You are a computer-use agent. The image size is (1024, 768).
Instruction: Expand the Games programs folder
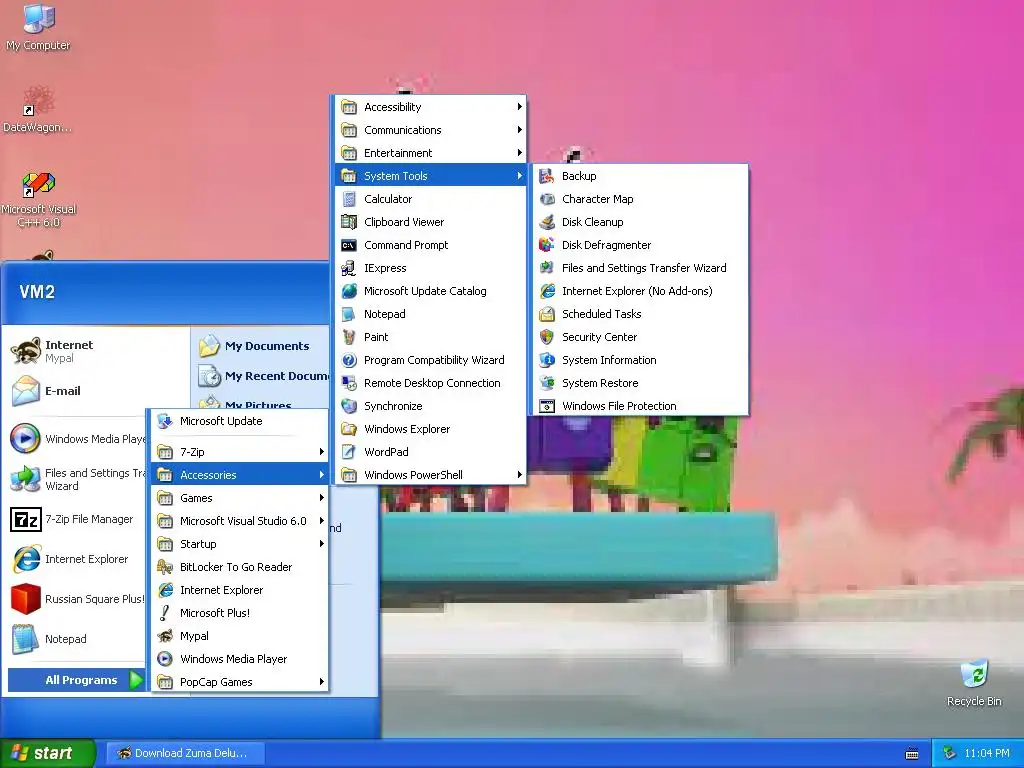click(x=240, y=498)
